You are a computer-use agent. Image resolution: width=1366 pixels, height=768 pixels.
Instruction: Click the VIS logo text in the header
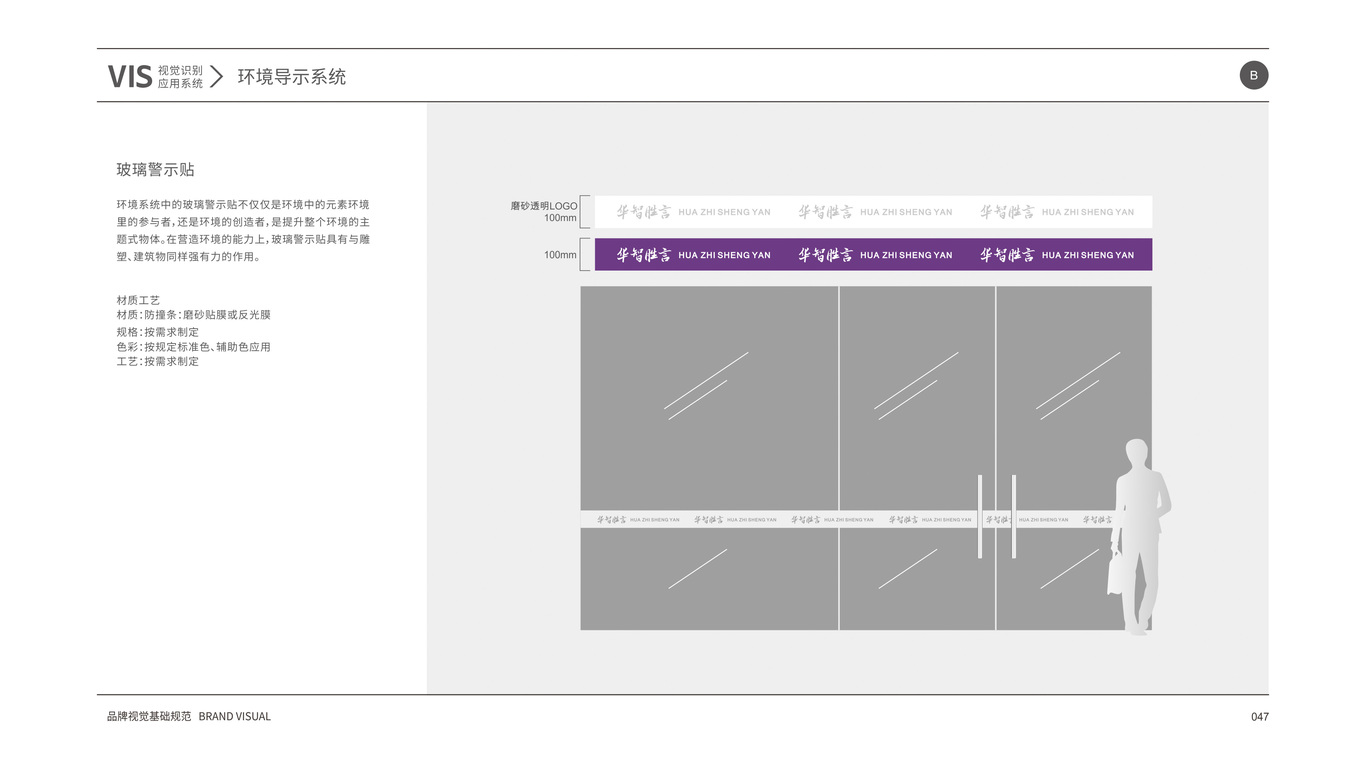pyautogui.click(x=130, y=76)
